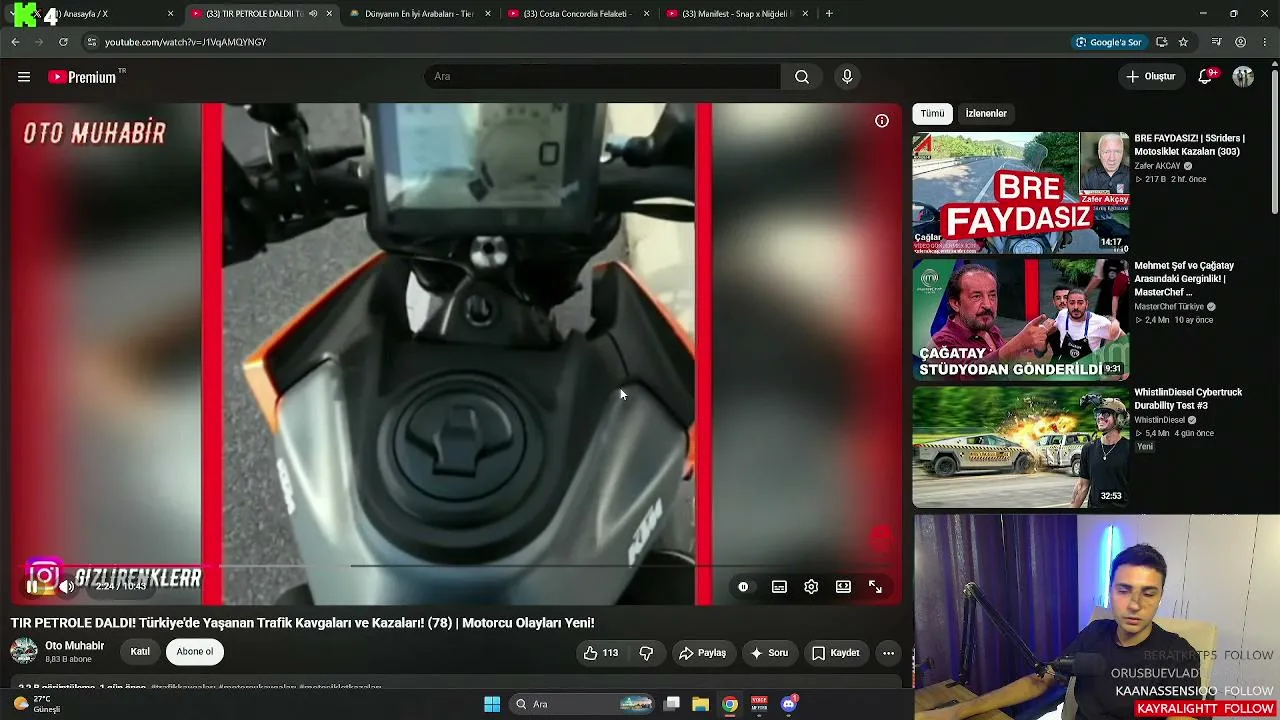Open the Oto Muhabir channel name link
The width and height of the screenshot is (1280, 720).
coord(74,646)
